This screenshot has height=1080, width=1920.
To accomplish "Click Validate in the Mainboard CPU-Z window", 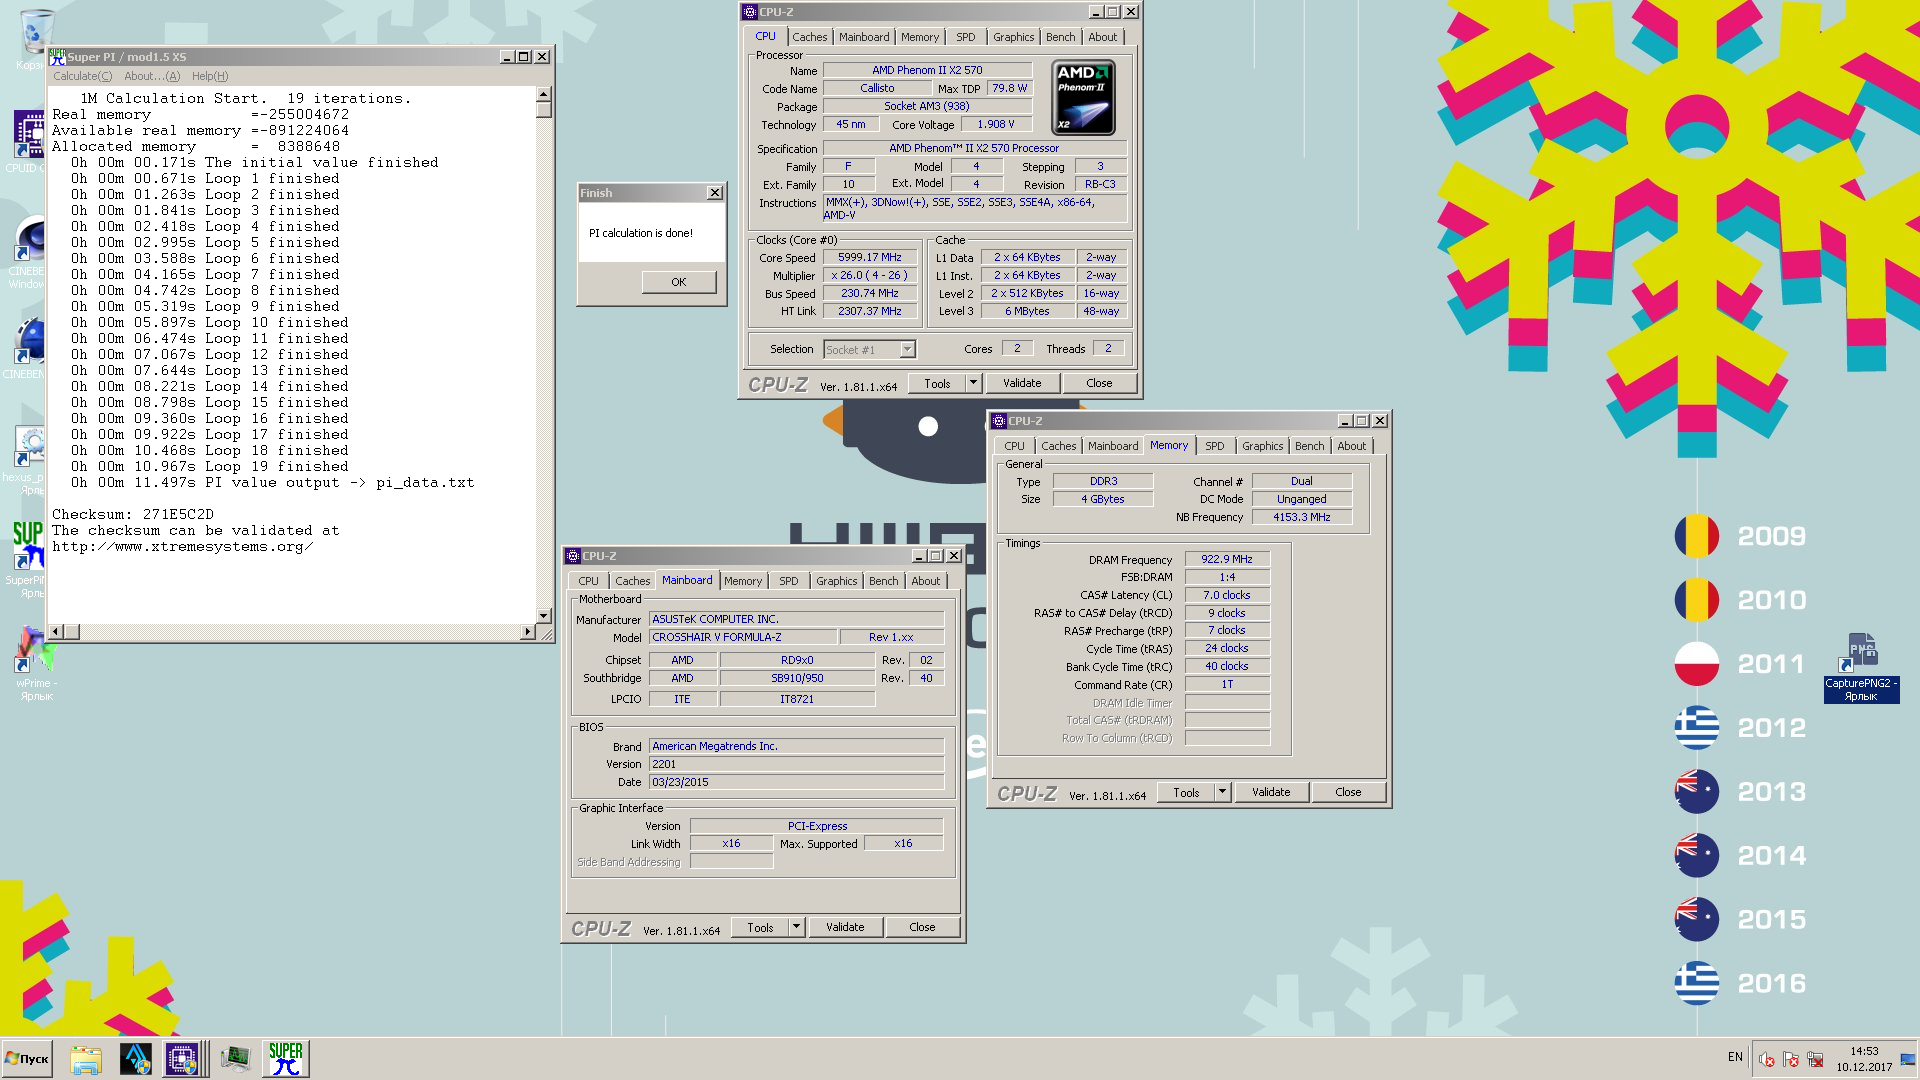I will (x=845, y=927).
